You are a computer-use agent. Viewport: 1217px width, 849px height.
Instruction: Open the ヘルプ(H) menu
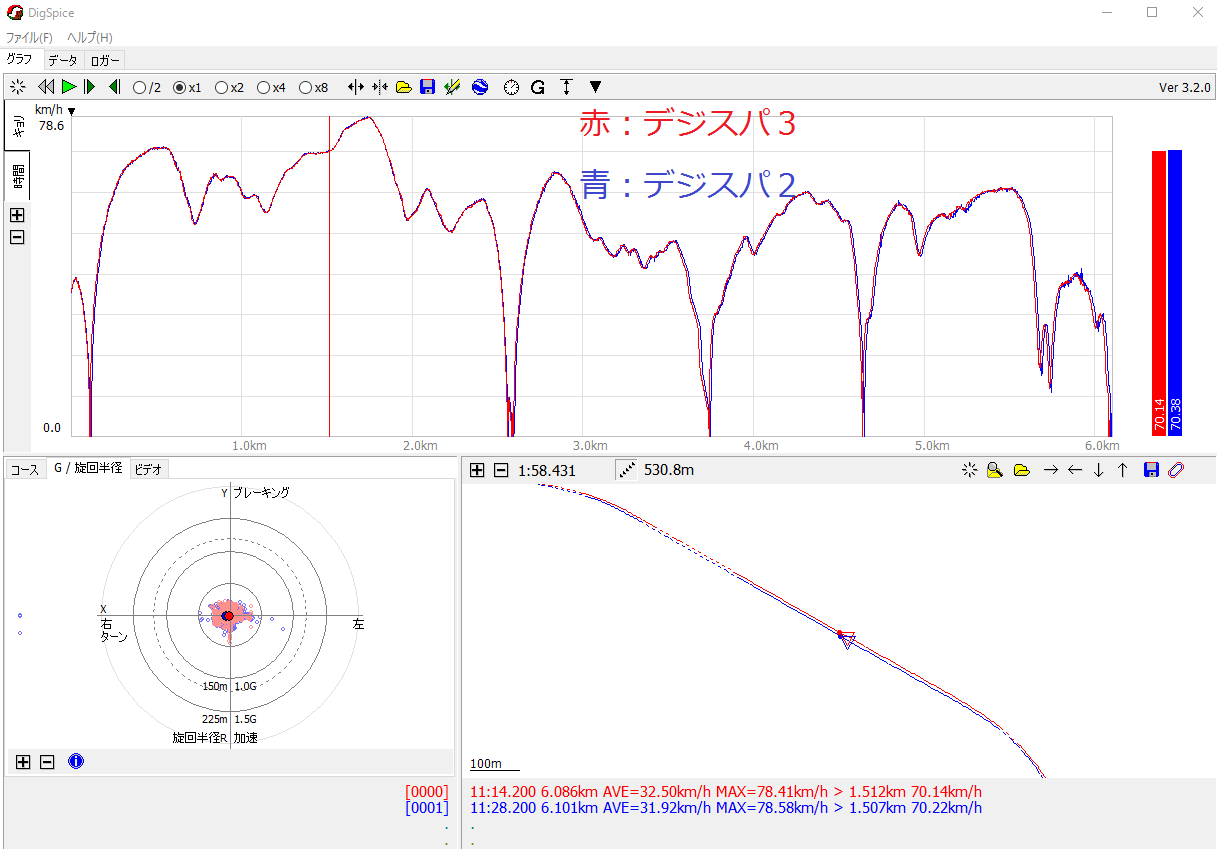pyautogui.click(x=90, y=37)
